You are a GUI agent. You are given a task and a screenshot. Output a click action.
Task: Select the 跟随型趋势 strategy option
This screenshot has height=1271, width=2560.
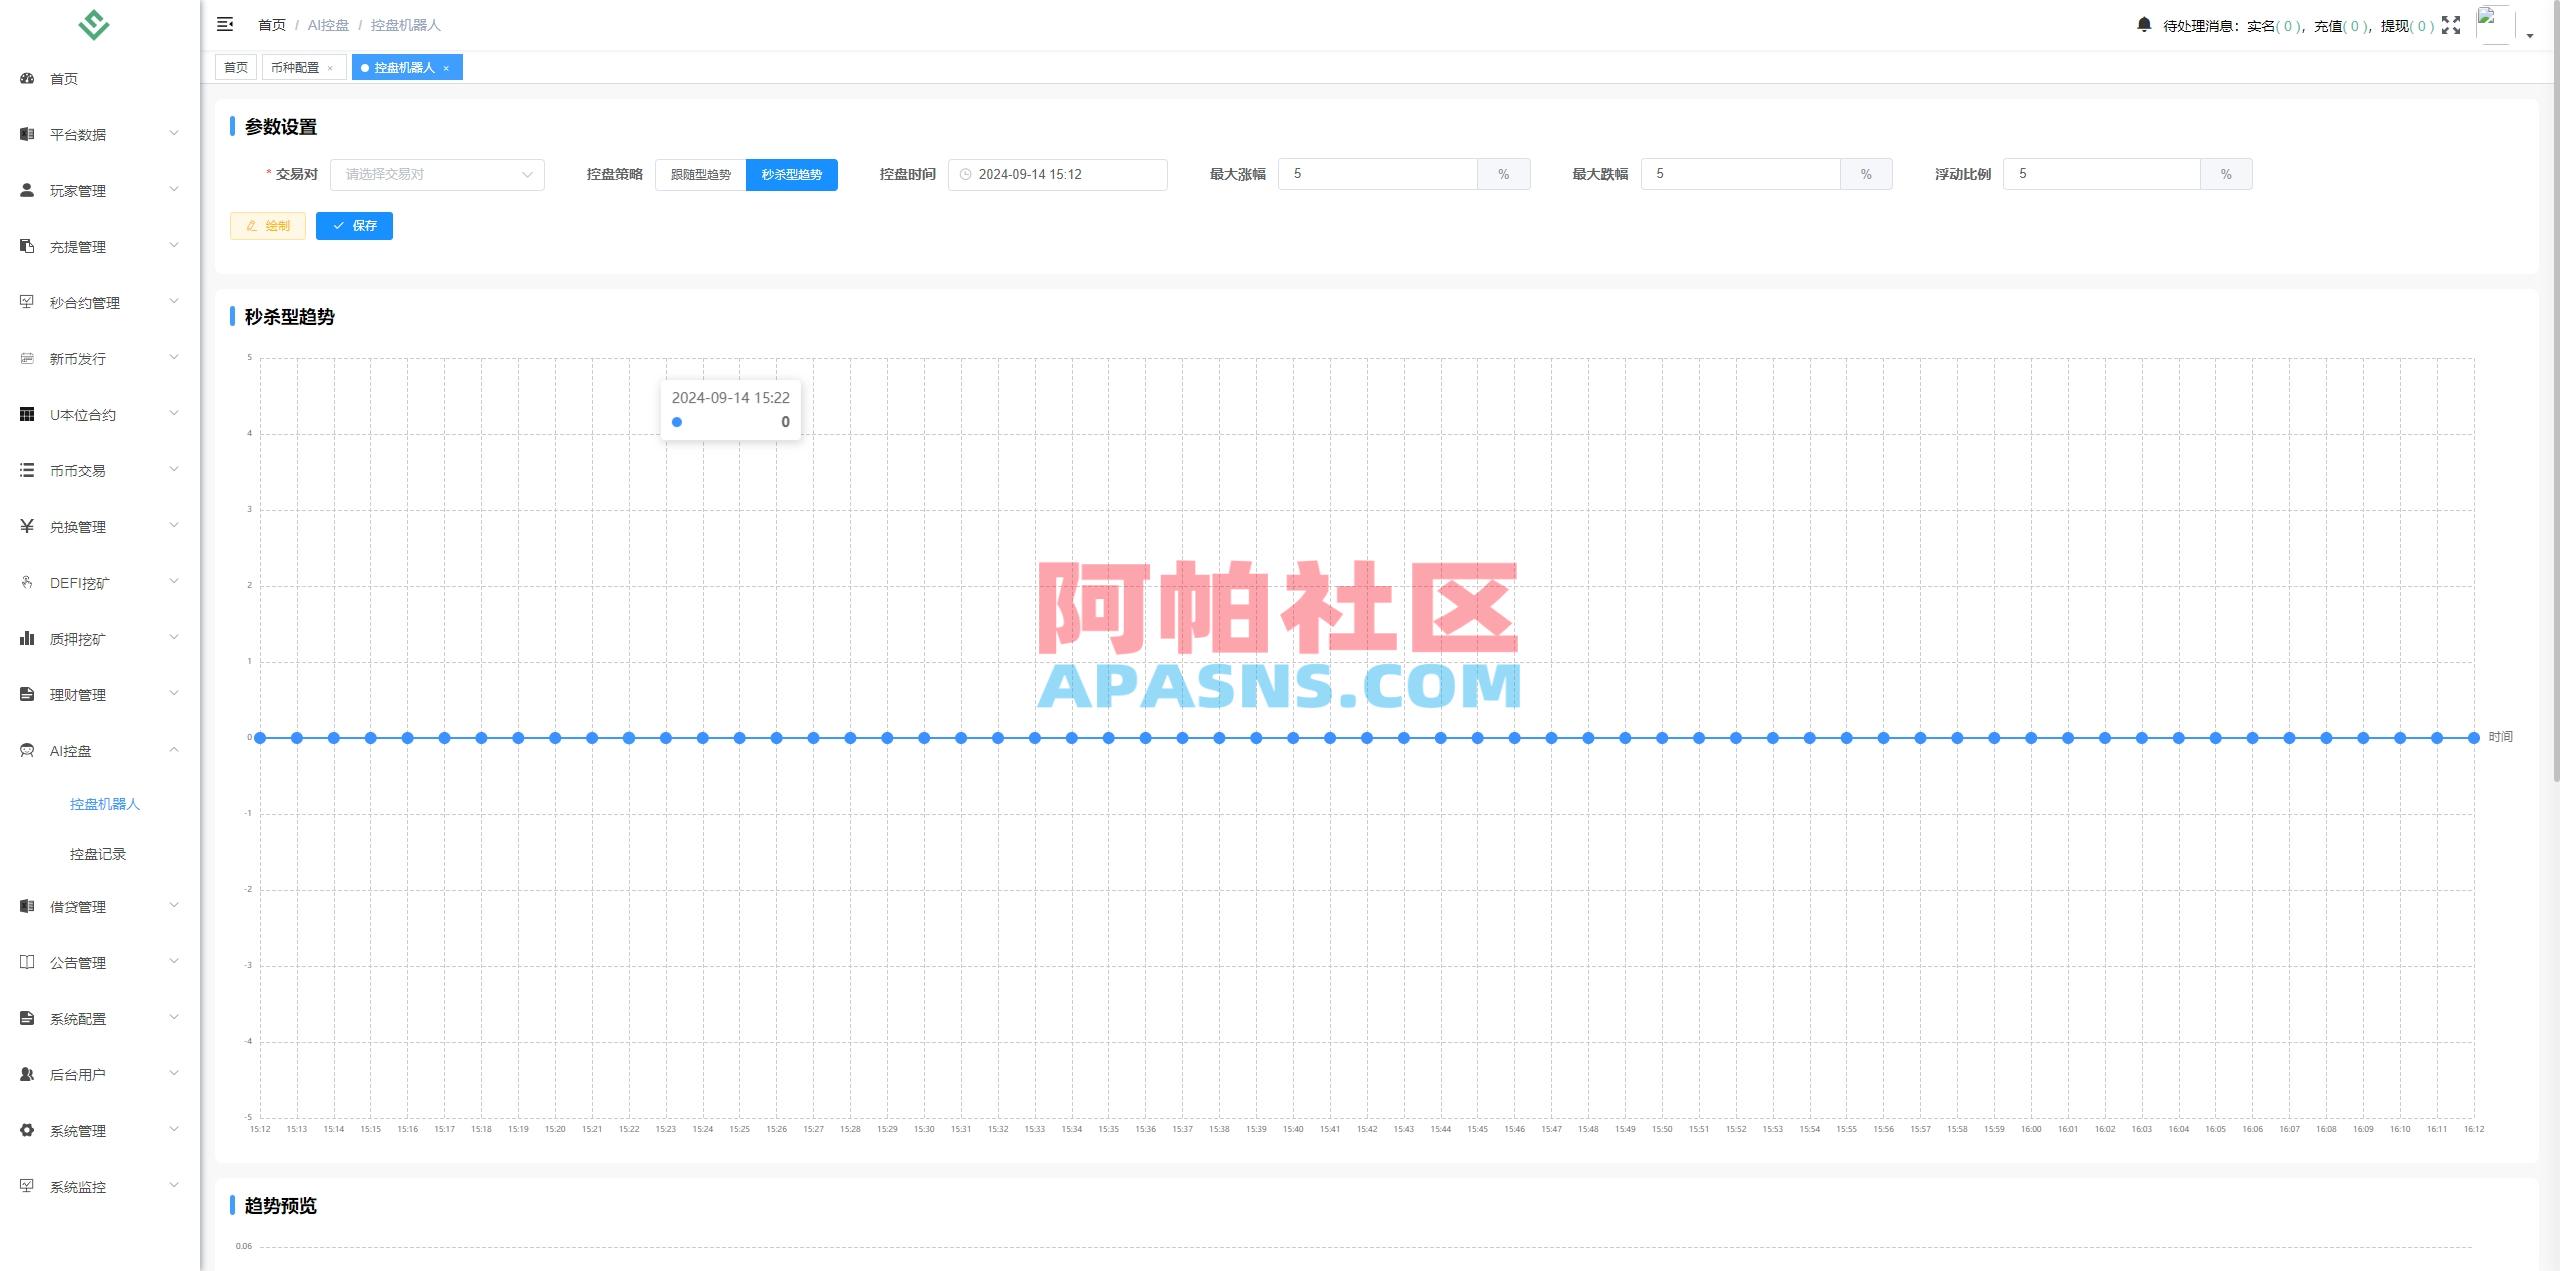click(x=700, y=174)
